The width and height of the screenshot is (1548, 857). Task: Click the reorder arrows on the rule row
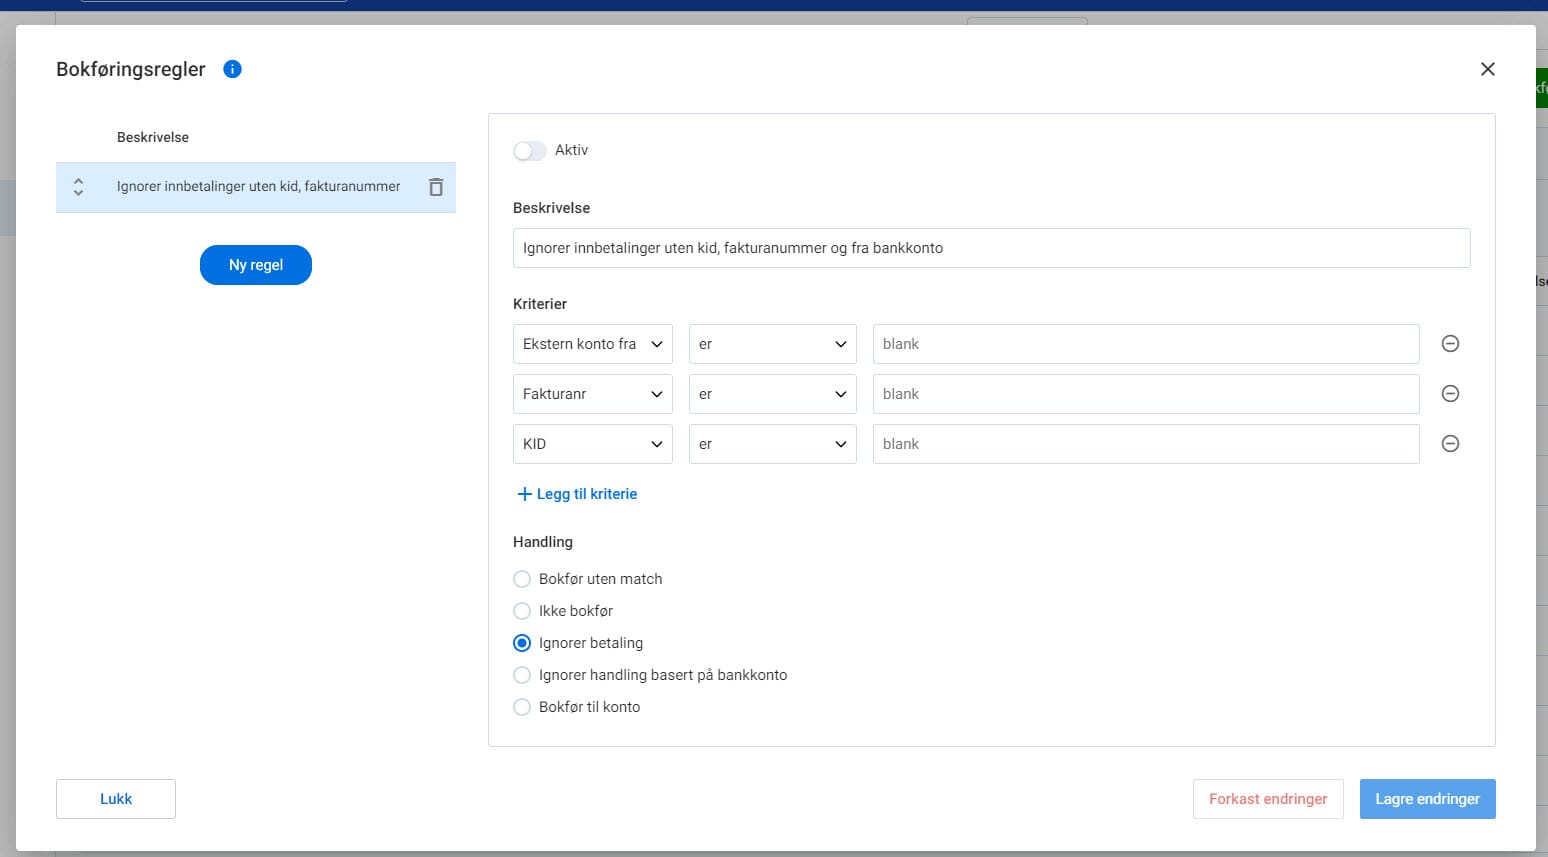point(78,187)
